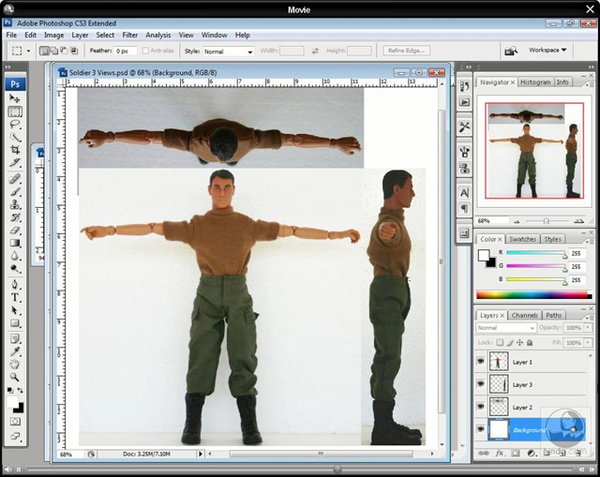Select the Move tool
Screen dimensions: 600x477
[x=15, y=99]
